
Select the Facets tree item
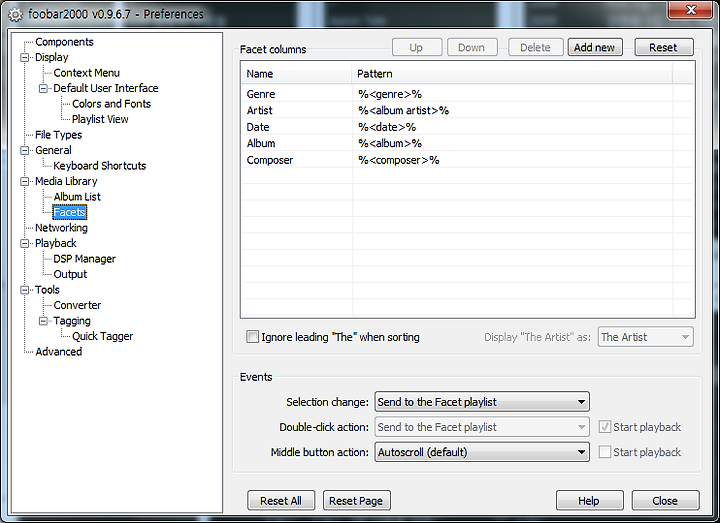point(69,212)
